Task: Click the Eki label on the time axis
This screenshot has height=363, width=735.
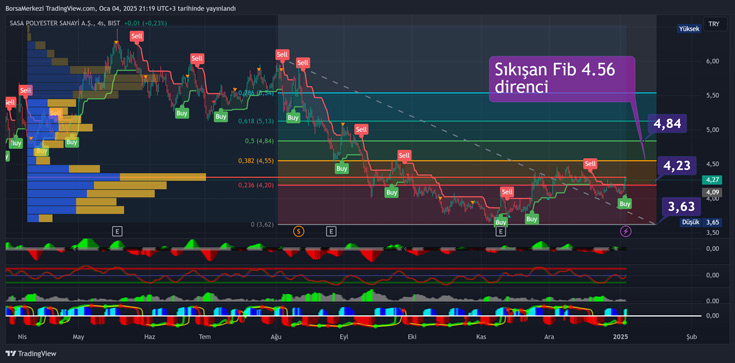Action: (x=412, y=337)
